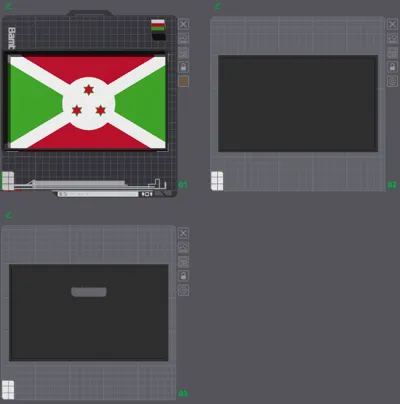Image resolution: width=400 pixels, height=404 pixels.
Task: Select the small black object on plate 01
Action: 159,36
